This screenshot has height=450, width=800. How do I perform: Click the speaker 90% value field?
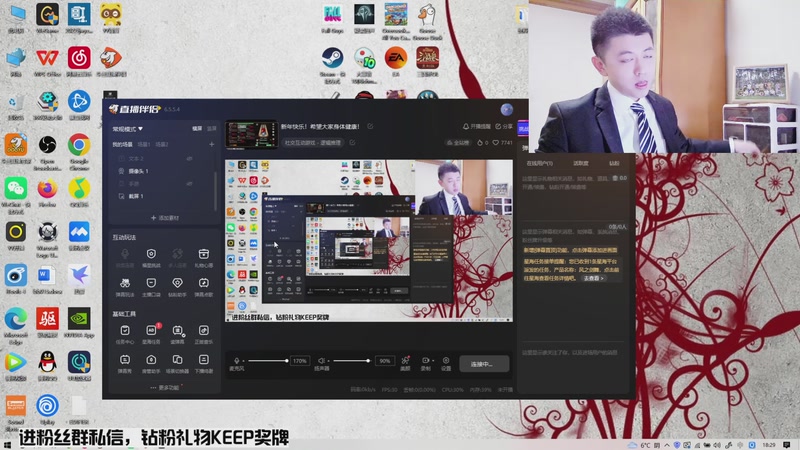(x=385, y=361)
